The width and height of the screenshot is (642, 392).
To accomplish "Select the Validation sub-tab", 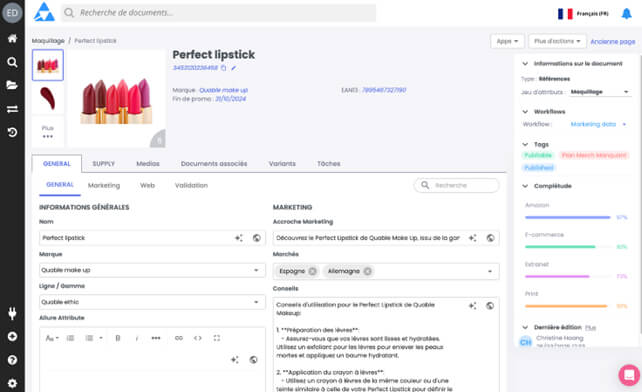I will click(191, 185).
